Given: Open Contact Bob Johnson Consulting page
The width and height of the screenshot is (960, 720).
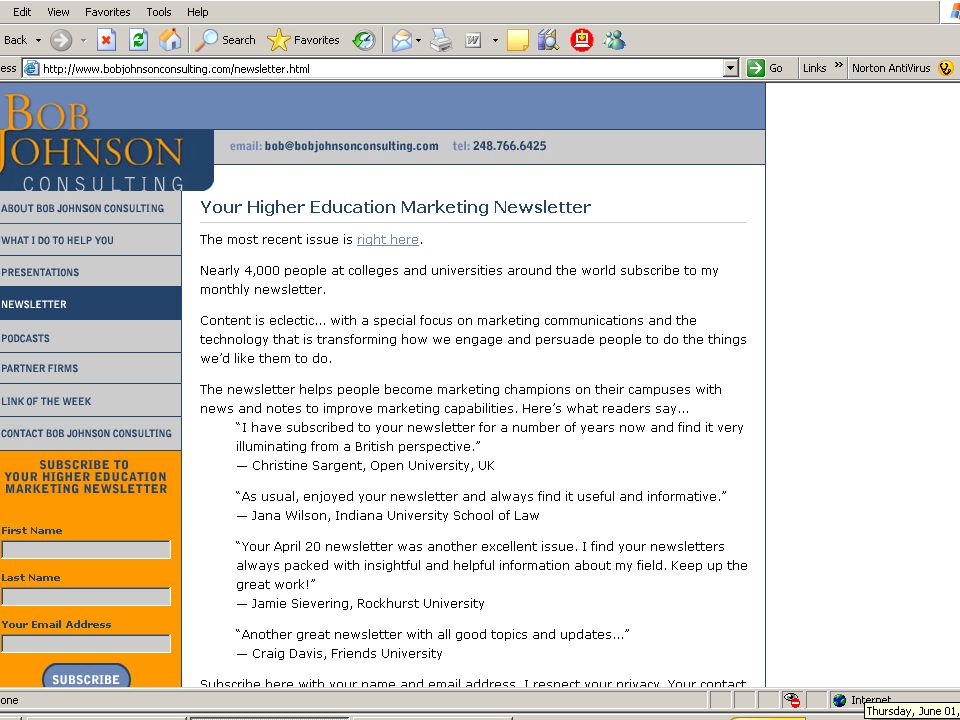Looking at the screenshot, I should coord(91,433).
